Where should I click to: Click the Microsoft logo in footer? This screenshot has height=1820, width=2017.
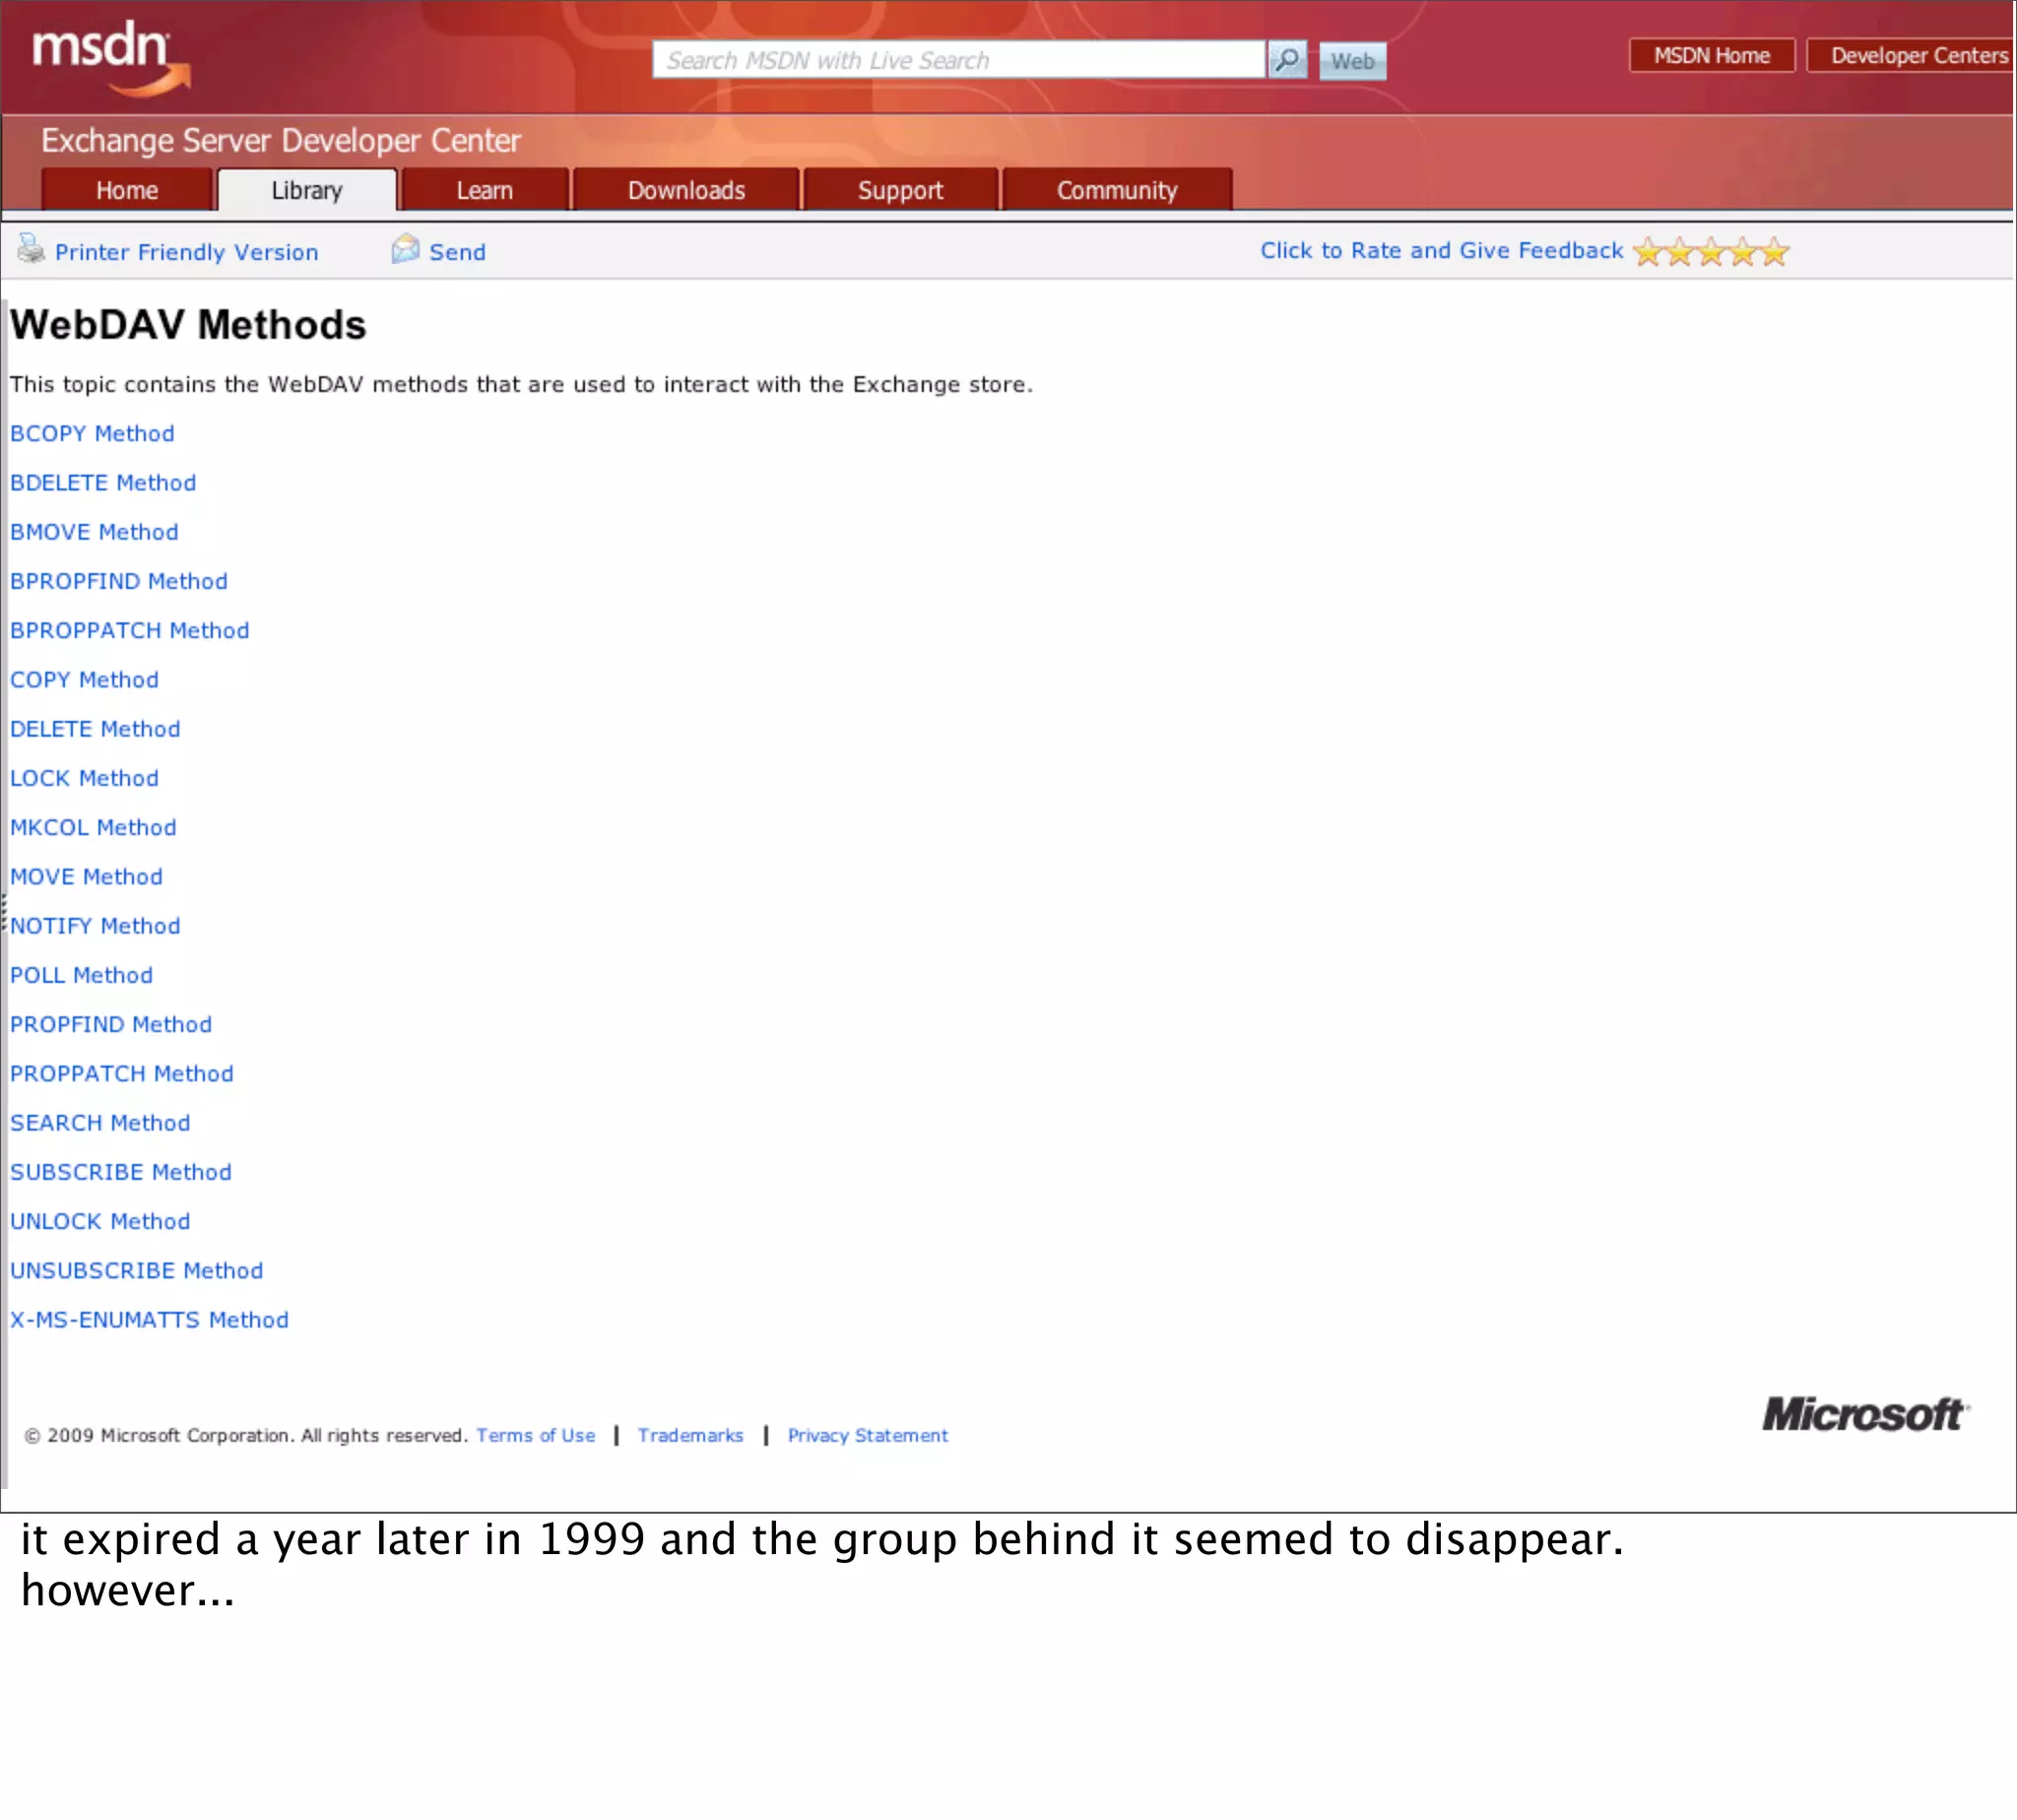point(1865,1414)
